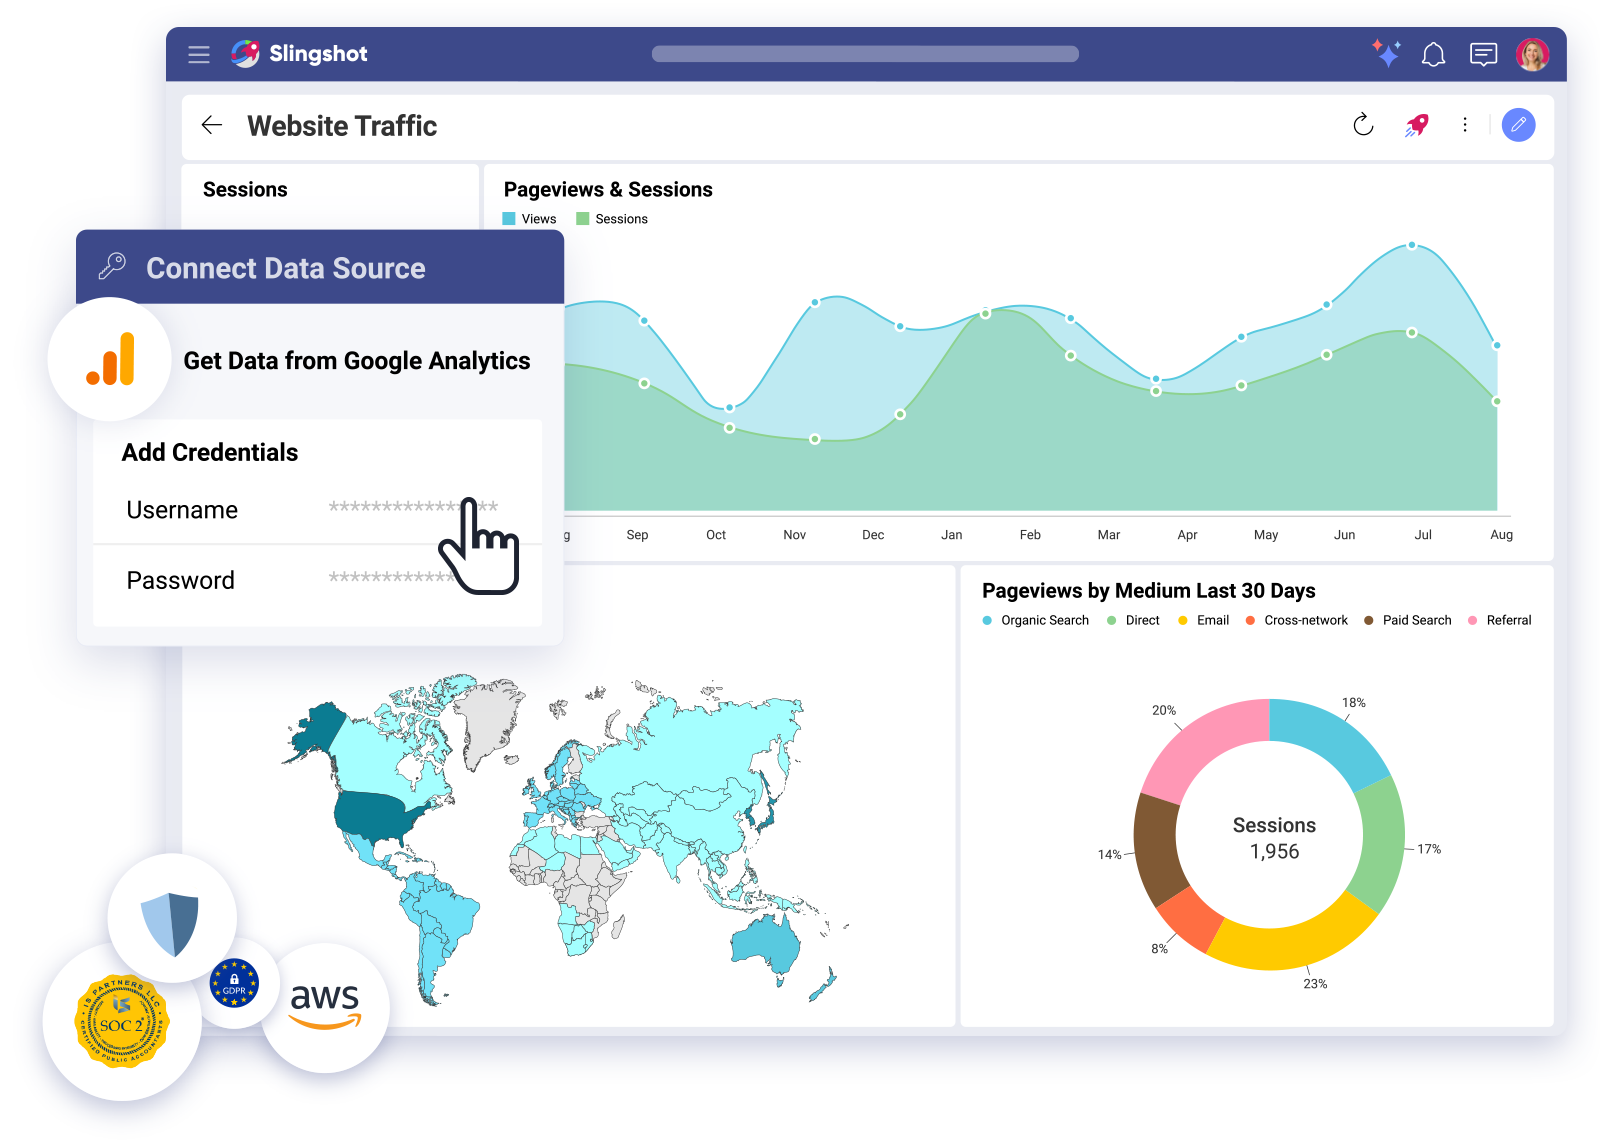Click the Slingshot logo
1600x1140 pixels.
pos(300,54)
